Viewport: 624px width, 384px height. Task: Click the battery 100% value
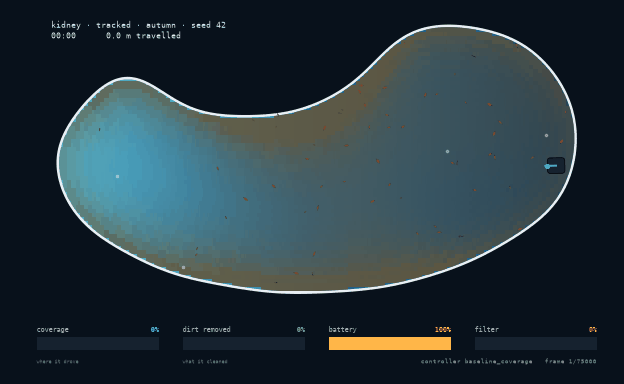coord(443,329)
